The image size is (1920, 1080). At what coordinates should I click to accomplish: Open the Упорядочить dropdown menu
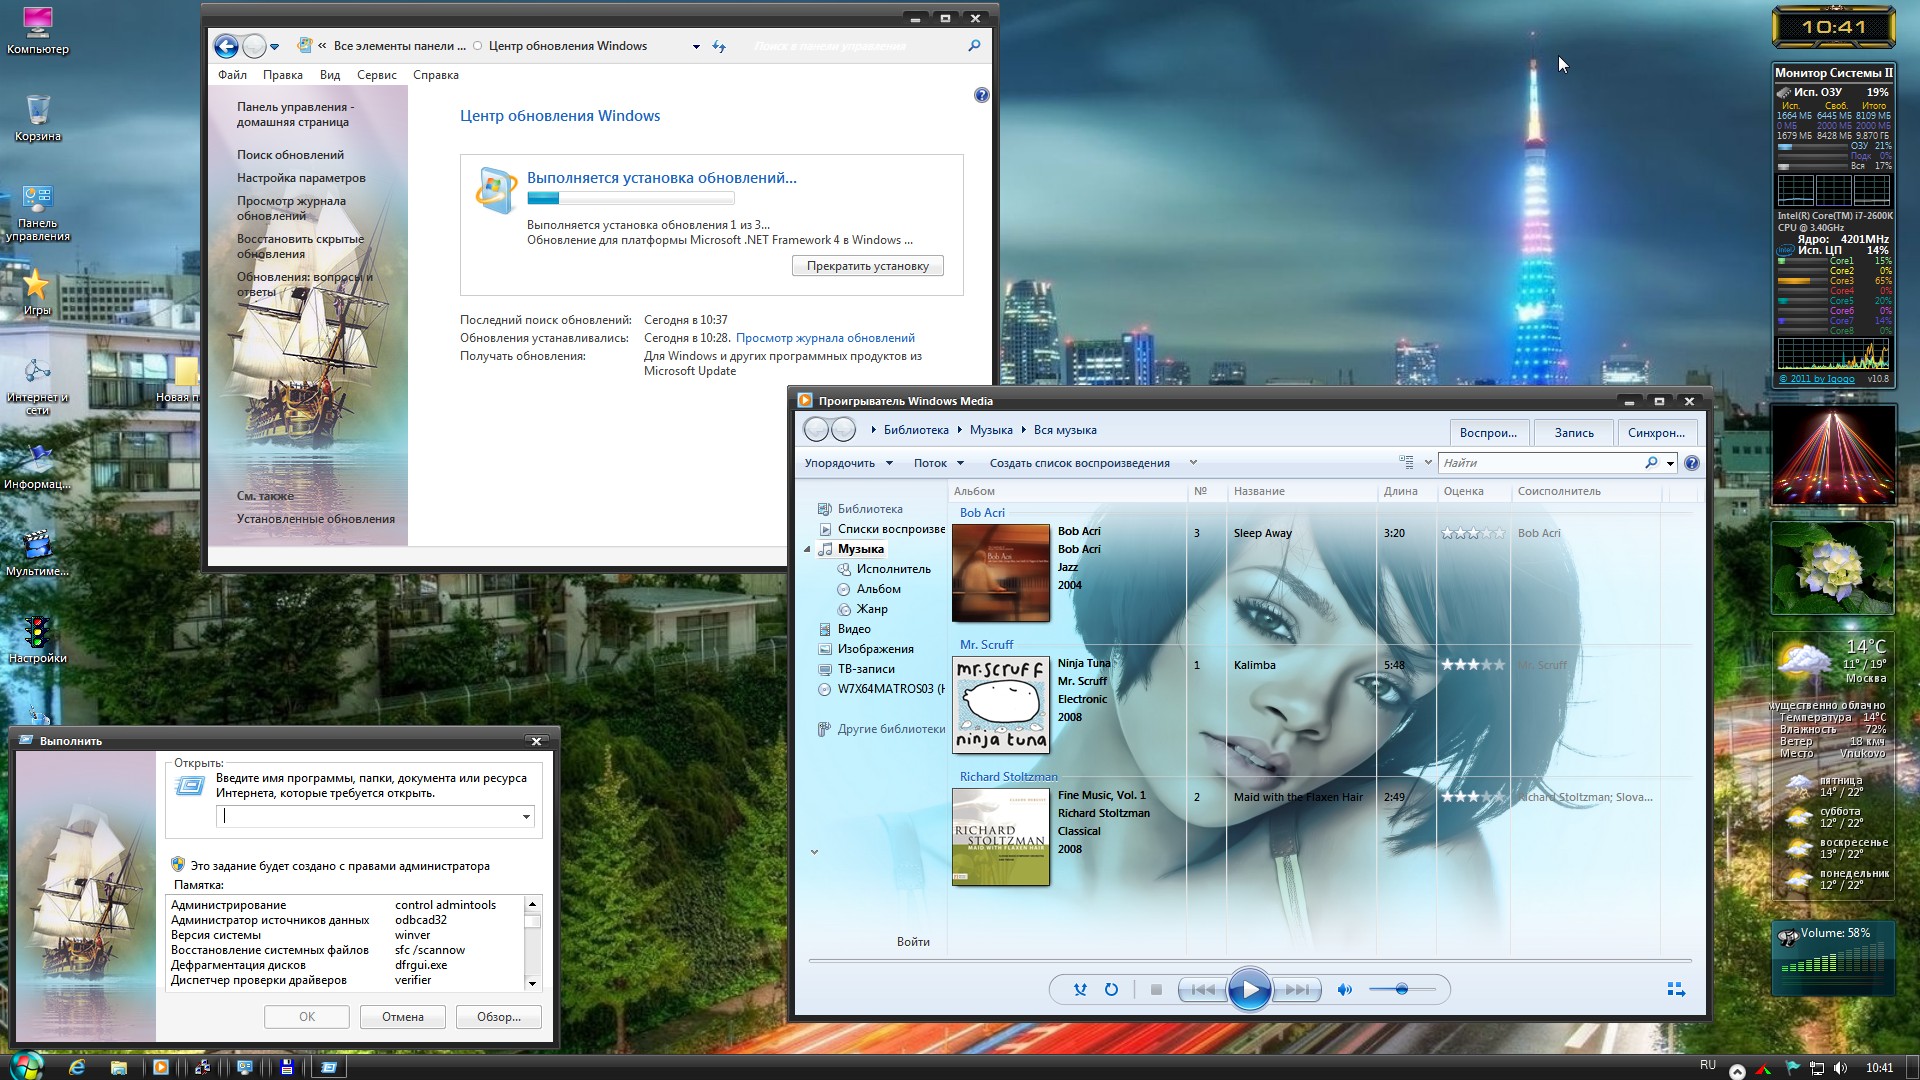(848, 463)
